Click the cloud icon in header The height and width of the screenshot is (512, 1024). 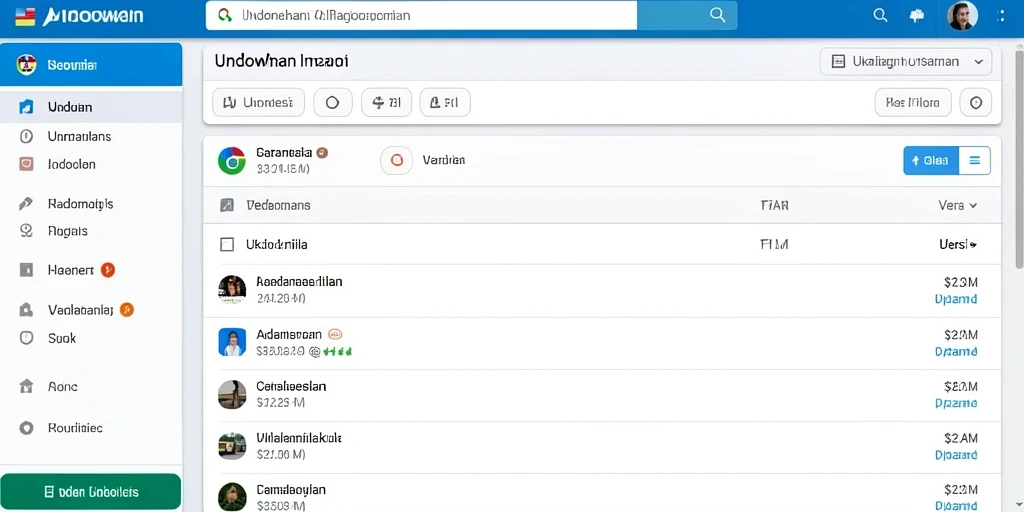(x=917, y=16)
